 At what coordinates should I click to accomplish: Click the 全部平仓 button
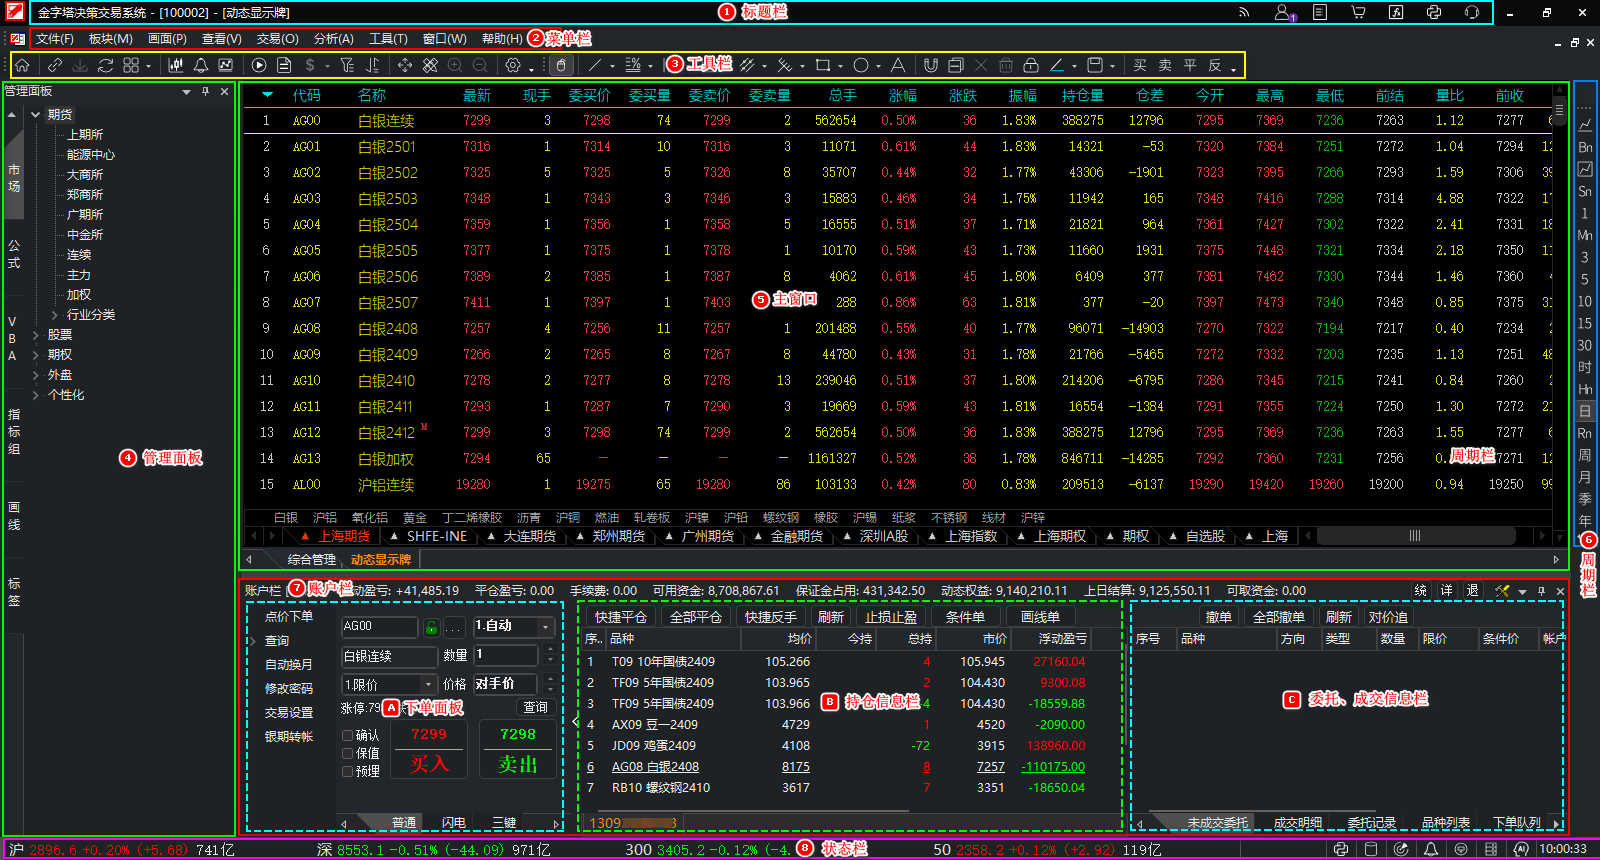695,617
